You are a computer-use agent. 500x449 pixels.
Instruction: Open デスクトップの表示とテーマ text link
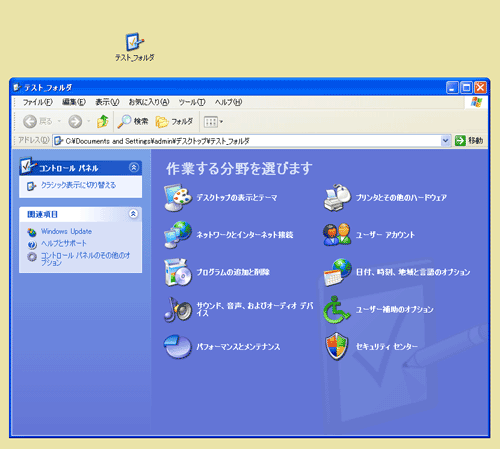pyautogui.click(x=237, y=198)
